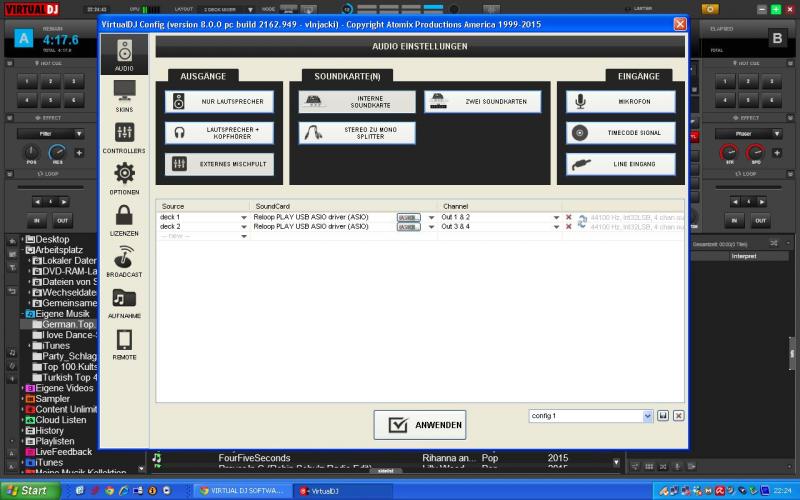Viewport: 800px width, 500px height.
Task: Open ASIO panel button for deck 1
Action: pos(409,217)
